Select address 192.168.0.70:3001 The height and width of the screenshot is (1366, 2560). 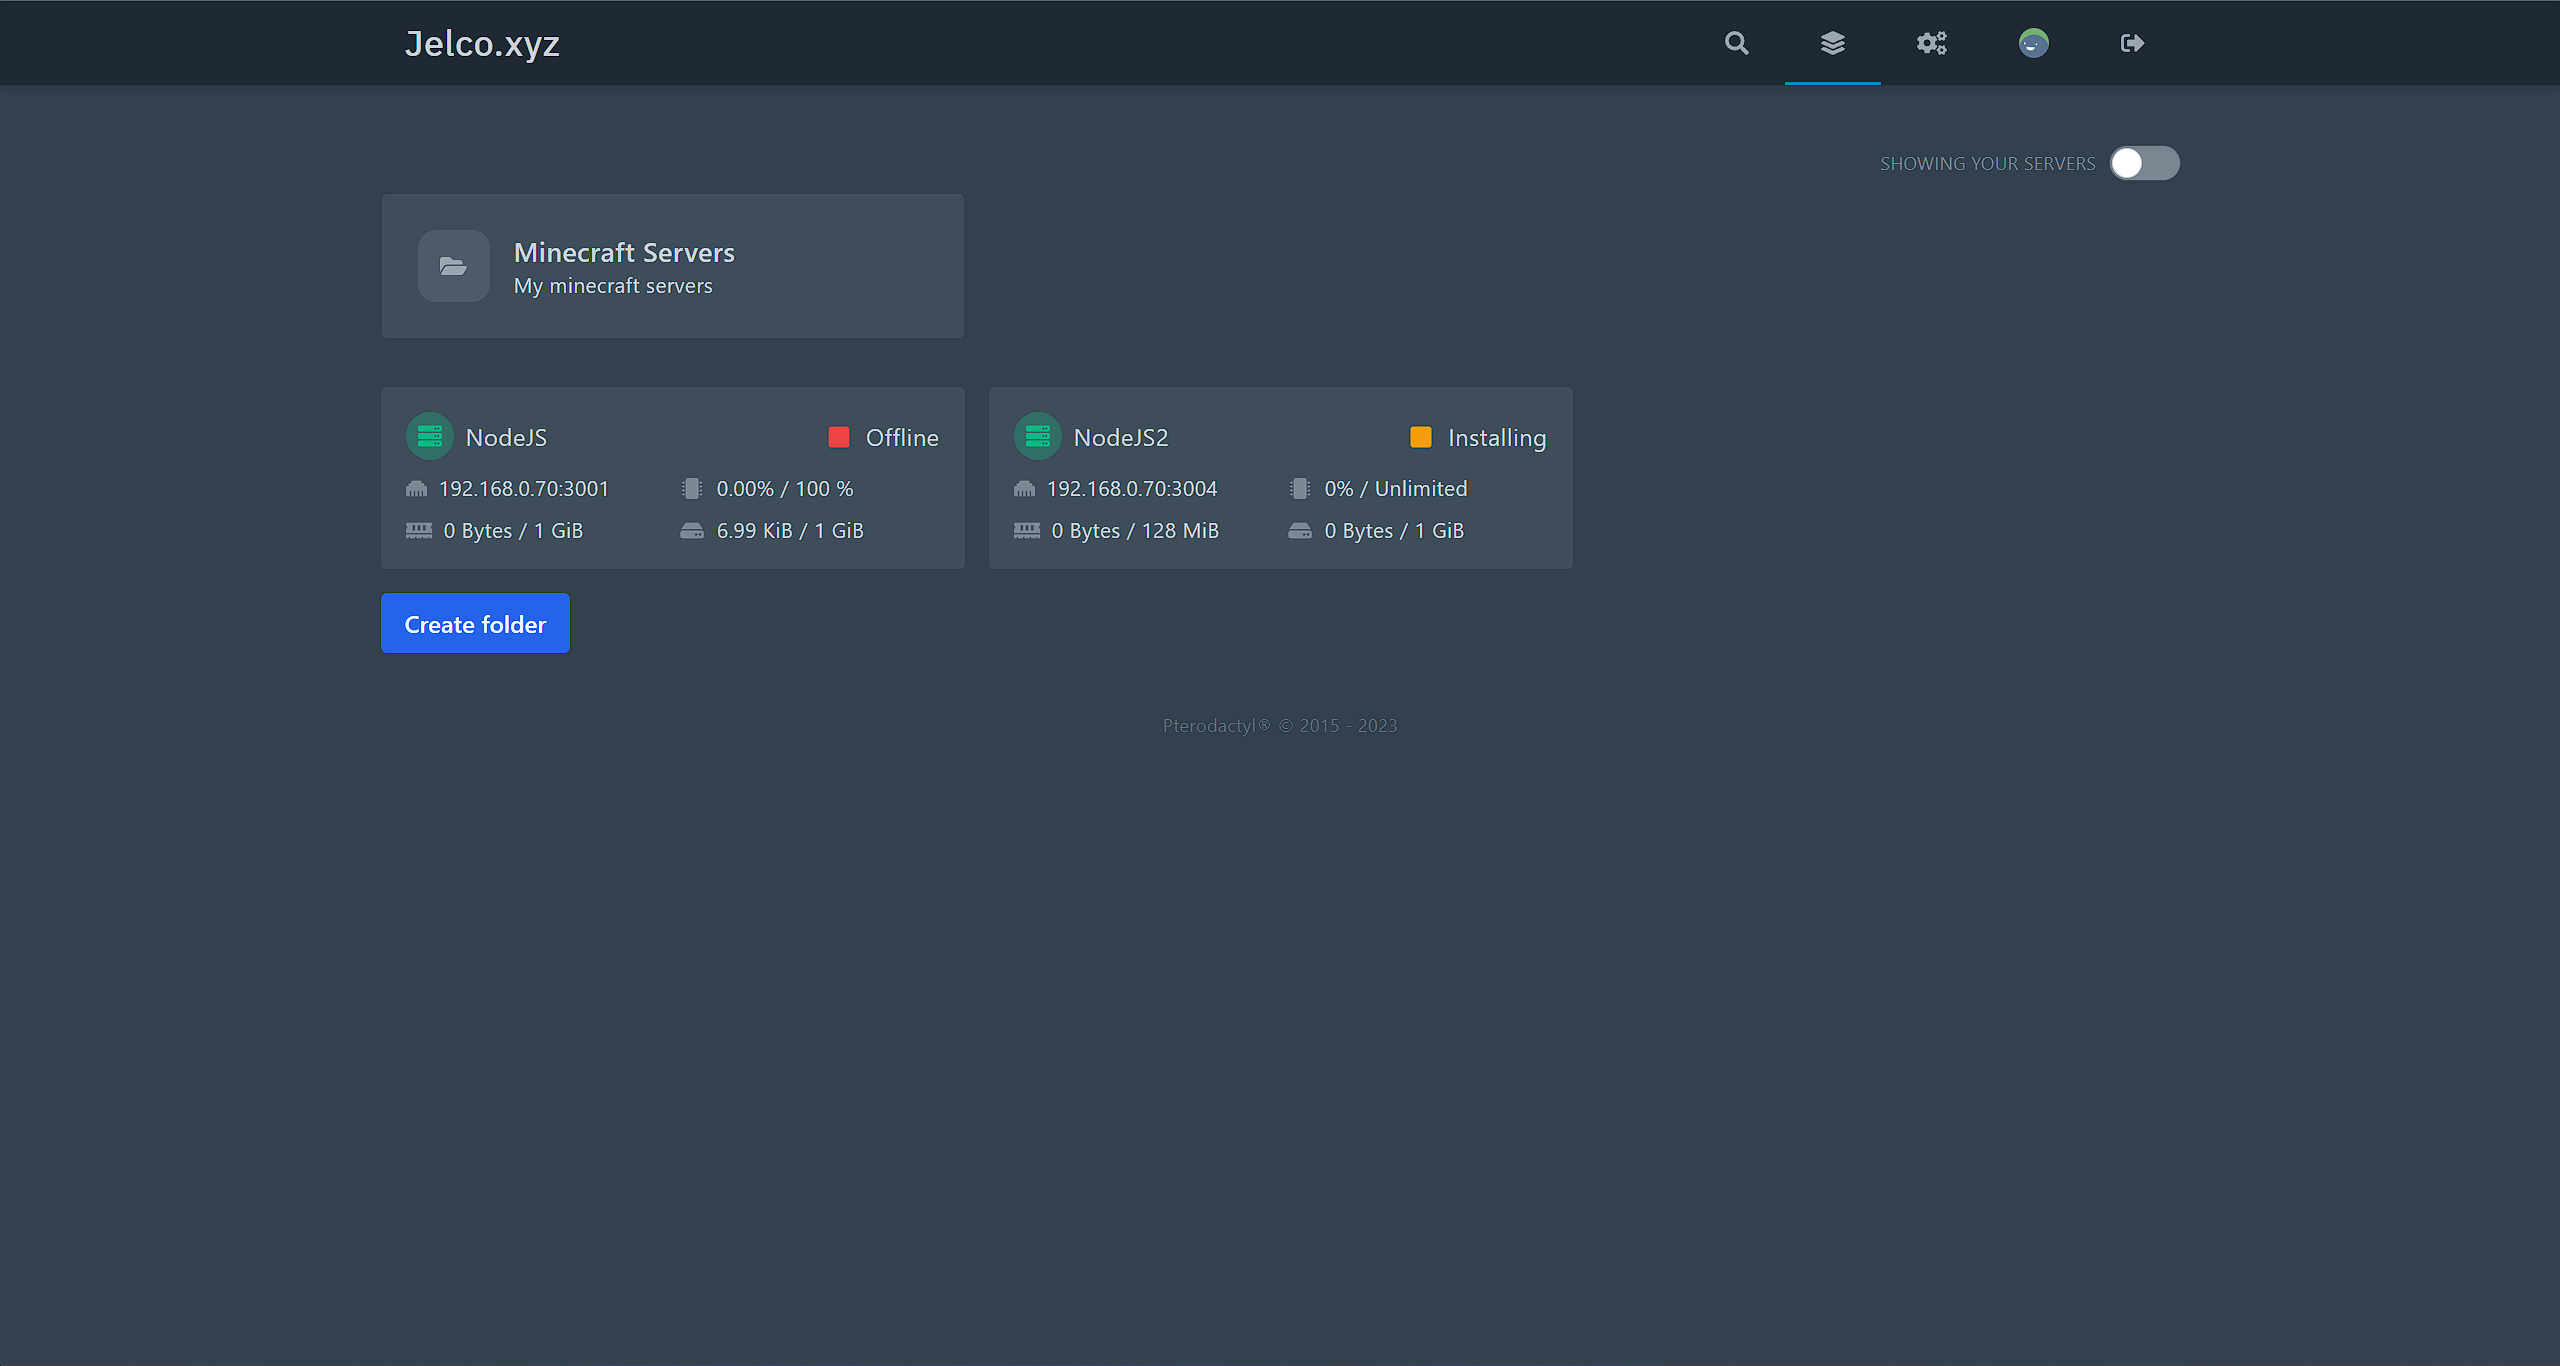[524, 489]
